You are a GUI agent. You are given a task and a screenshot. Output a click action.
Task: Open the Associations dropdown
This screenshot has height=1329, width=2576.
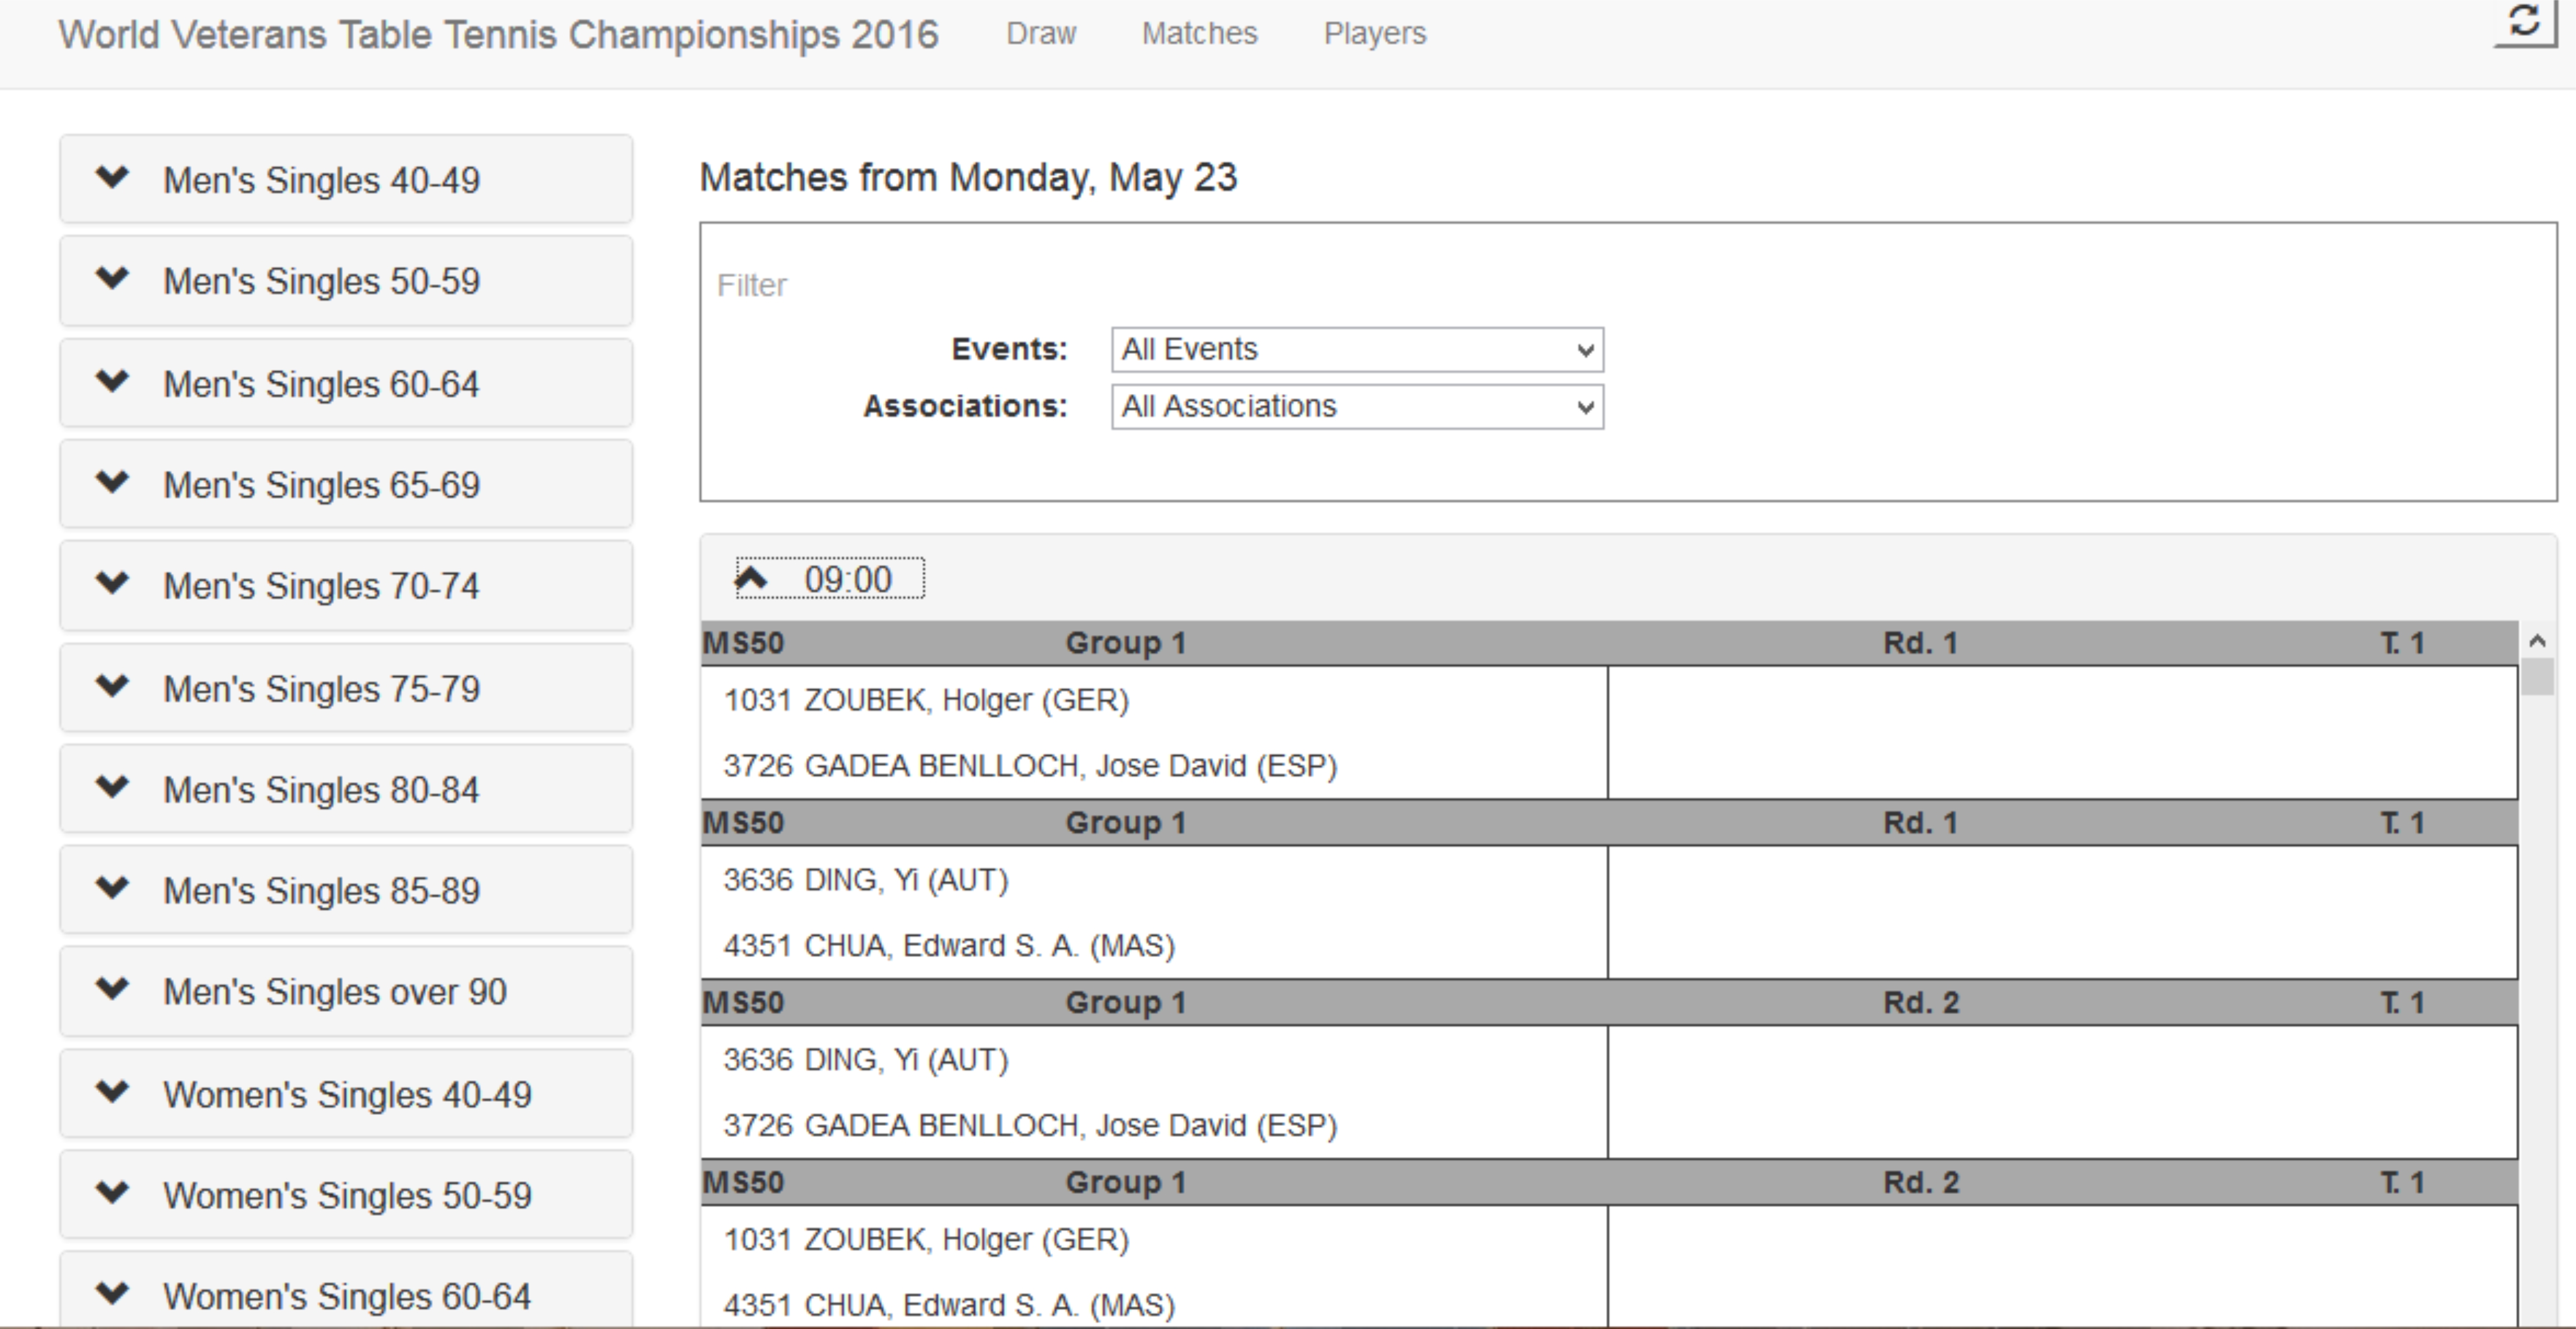(x=1357, y=407)
